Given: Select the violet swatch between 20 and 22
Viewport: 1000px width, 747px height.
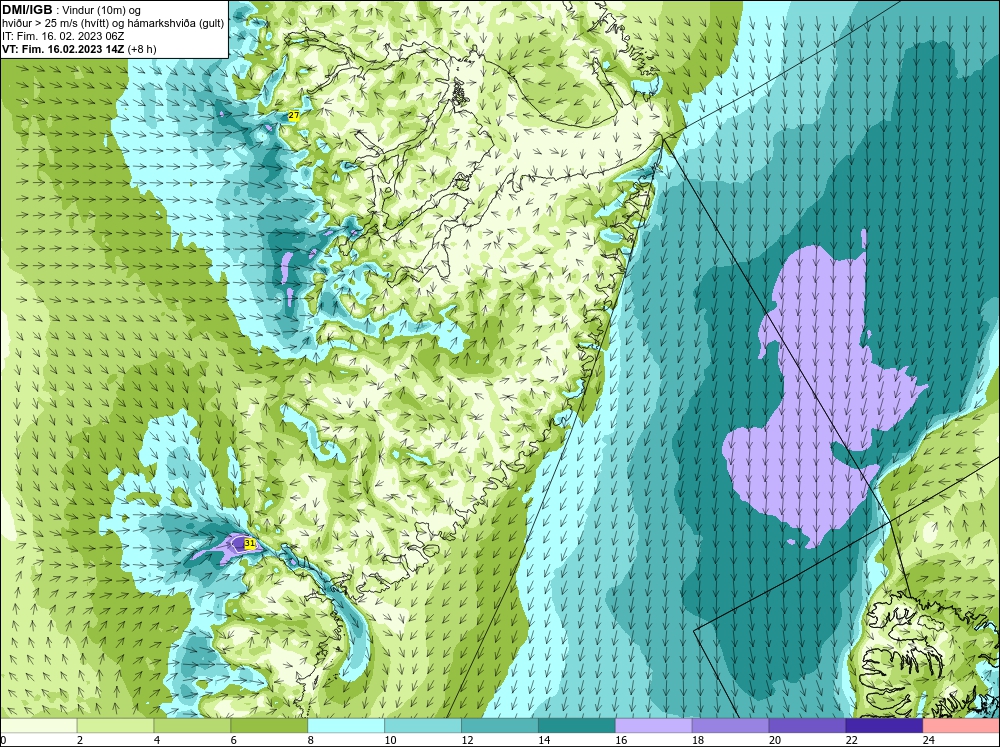Looking at the screenshot, I should (x=807, y=725).
